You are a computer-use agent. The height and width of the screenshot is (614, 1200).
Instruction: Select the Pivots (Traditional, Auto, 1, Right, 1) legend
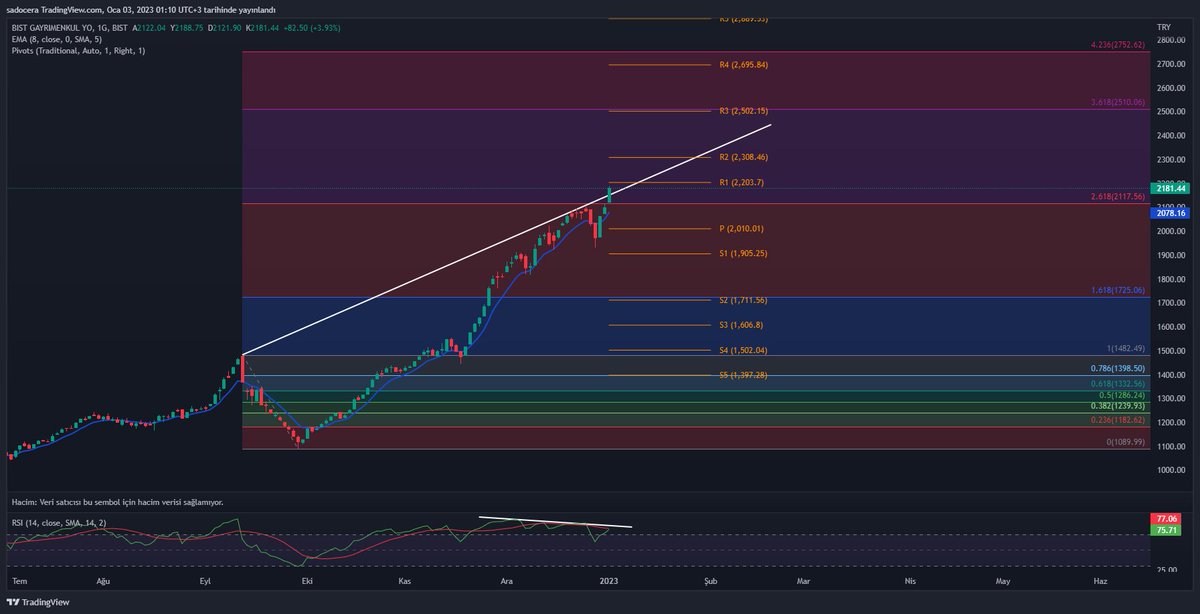78,50
